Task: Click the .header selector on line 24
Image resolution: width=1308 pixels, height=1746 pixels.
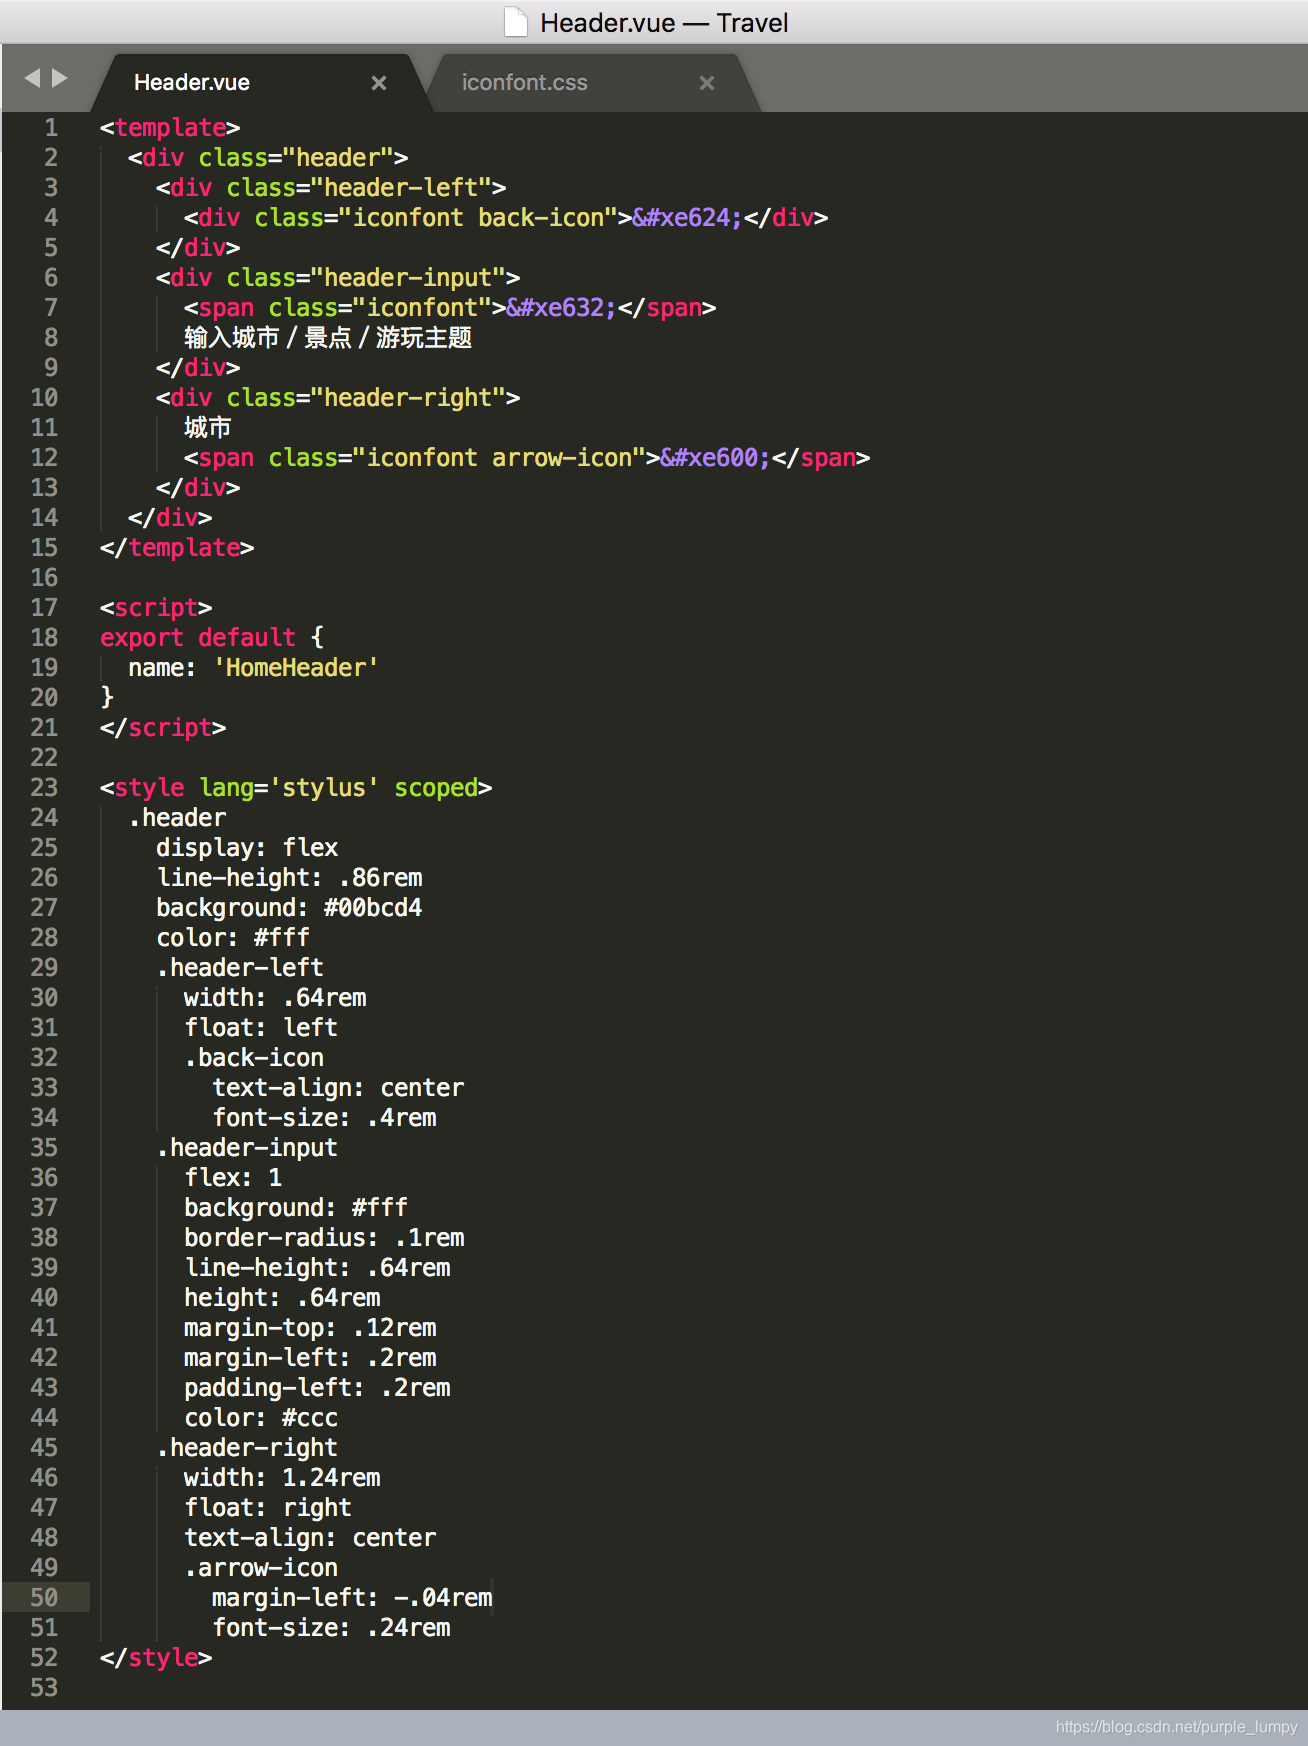Action: coord(177,818)
